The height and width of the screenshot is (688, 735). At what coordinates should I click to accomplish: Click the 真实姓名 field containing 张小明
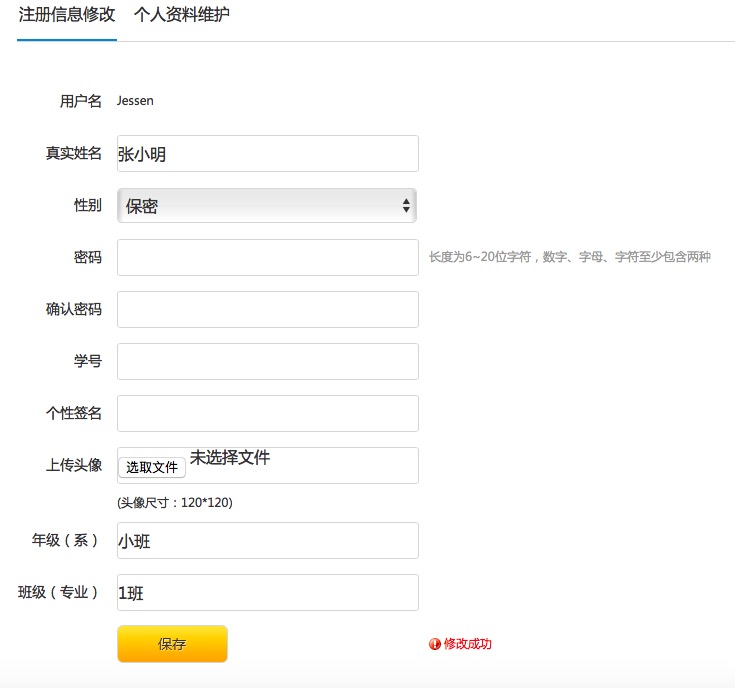268,153
